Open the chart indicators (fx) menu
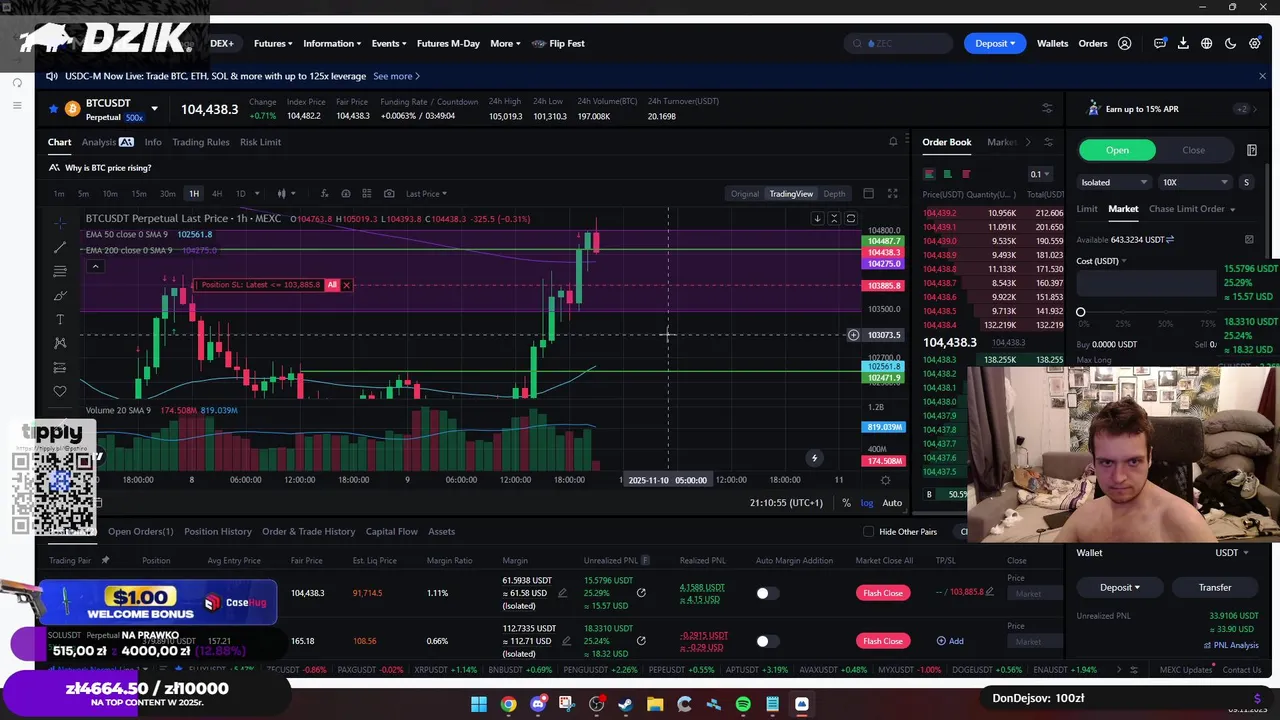Screen dimensions: 1280x720 pos(324,193)
